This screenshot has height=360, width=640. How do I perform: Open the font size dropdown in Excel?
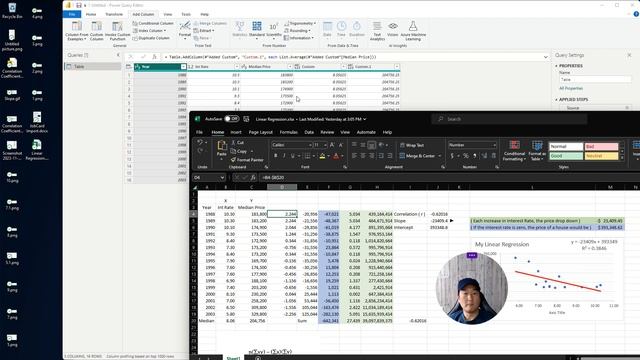tap(325, 145)
